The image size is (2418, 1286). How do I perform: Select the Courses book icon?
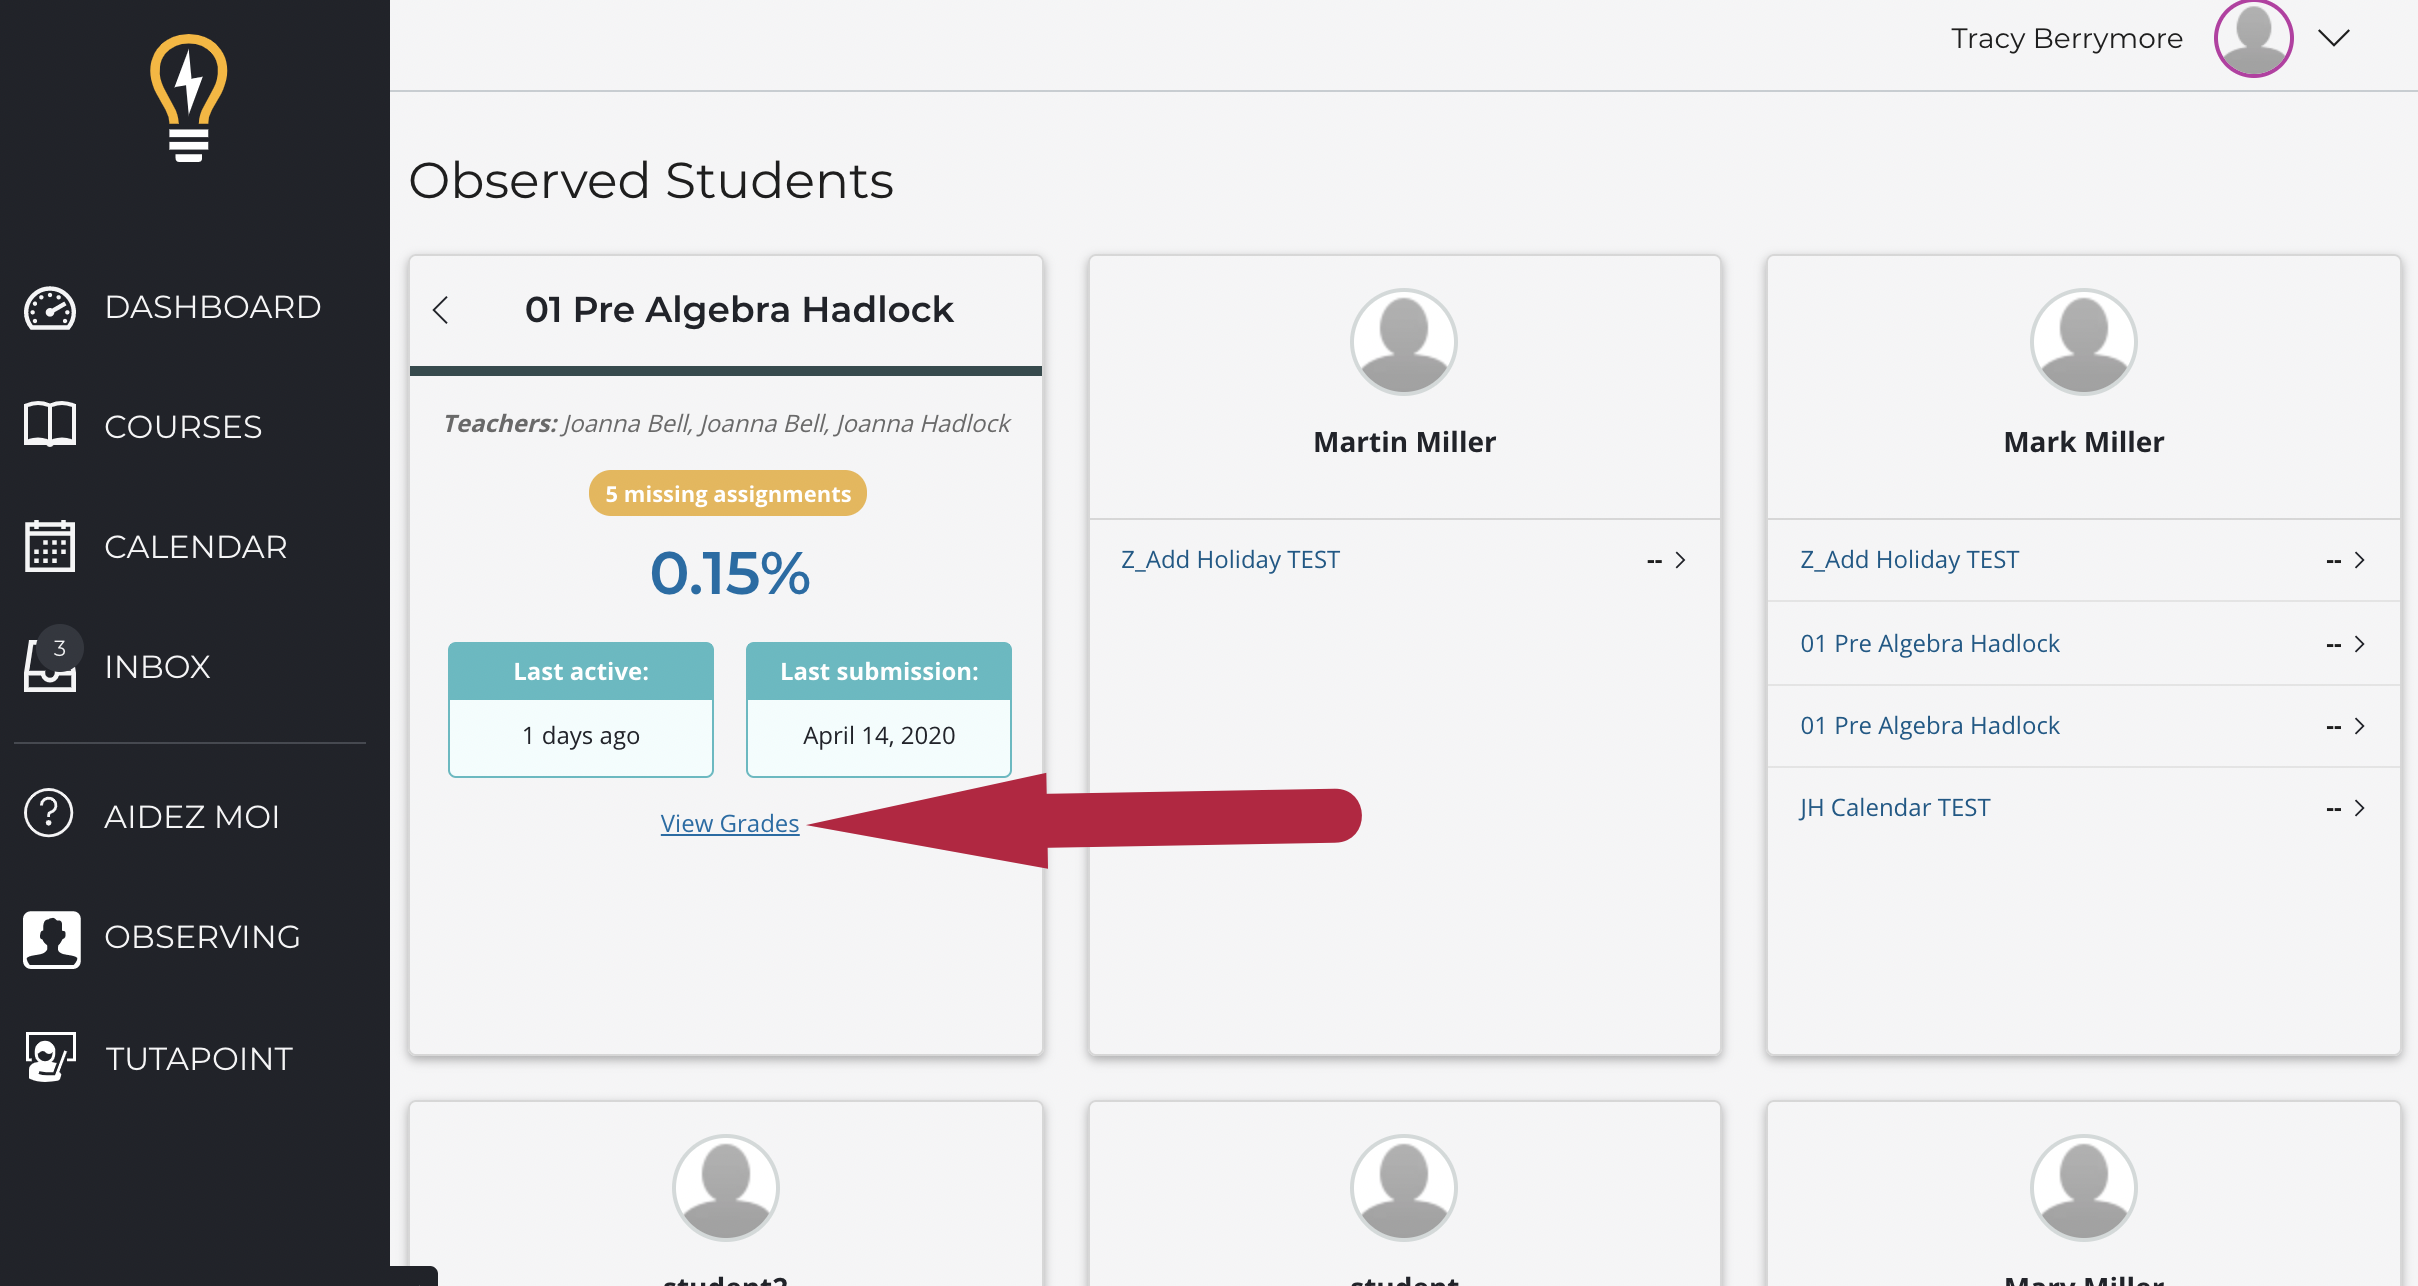pos(50,425)
